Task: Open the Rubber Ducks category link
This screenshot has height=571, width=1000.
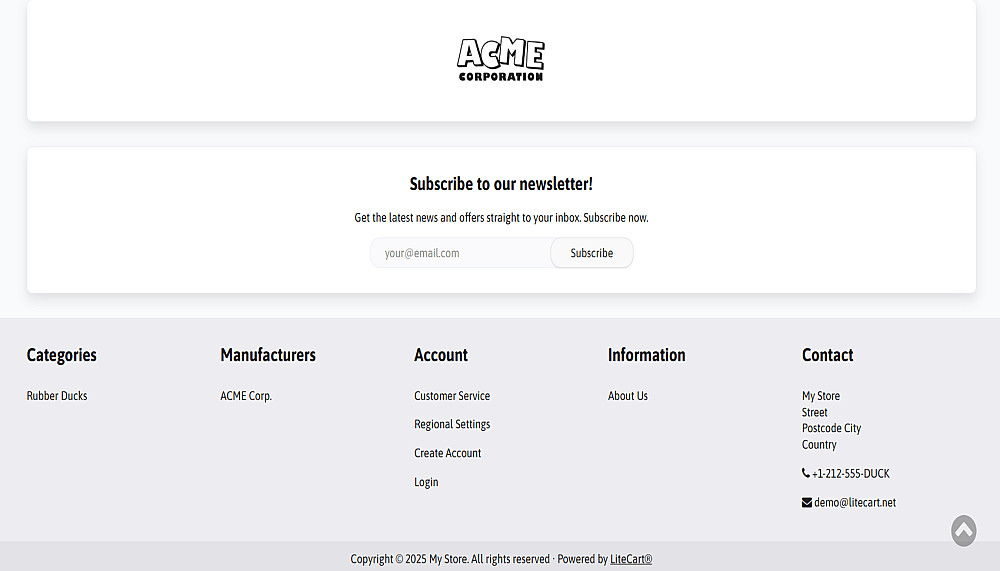Action: click(x=57, y=396)
